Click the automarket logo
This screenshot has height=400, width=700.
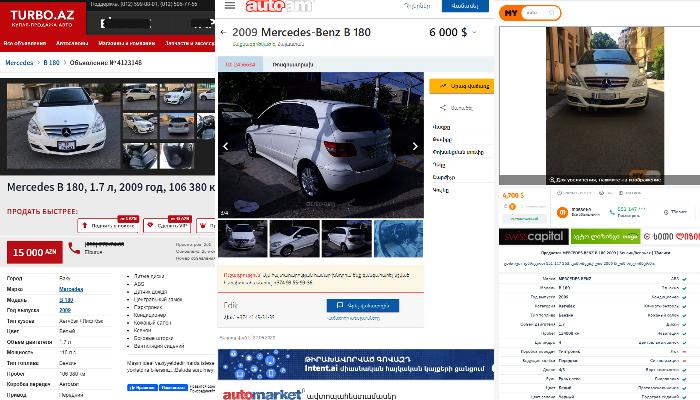pyautogui.click(x=263, y=394)
